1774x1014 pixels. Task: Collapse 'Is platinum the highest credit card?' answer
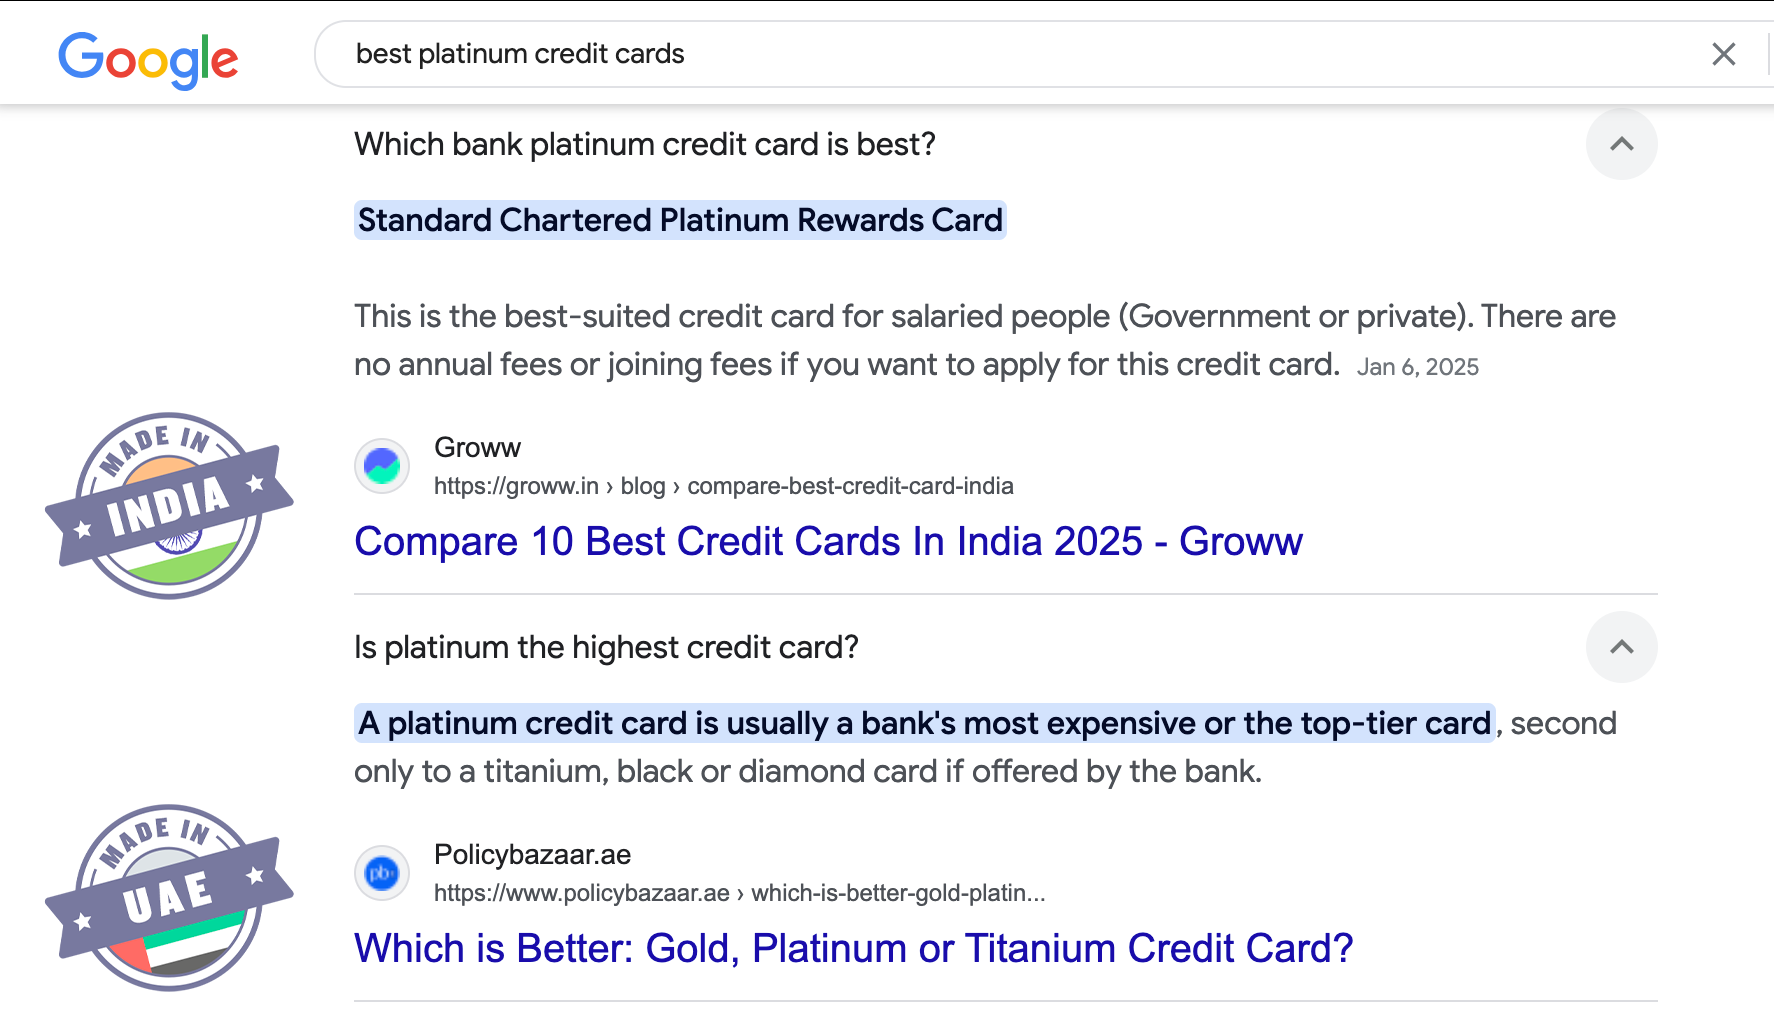(1621, 648)
